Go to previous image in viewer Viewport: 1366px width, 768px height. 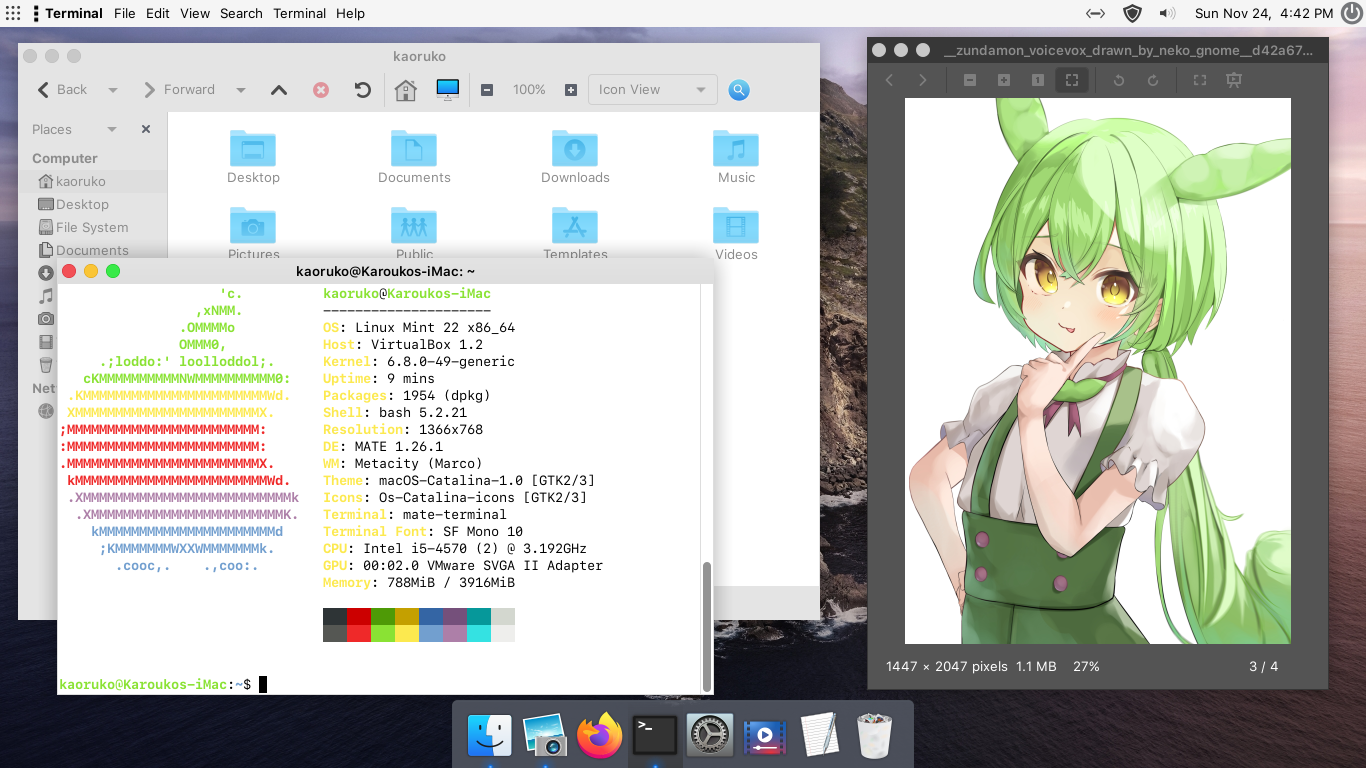(890, 80)
